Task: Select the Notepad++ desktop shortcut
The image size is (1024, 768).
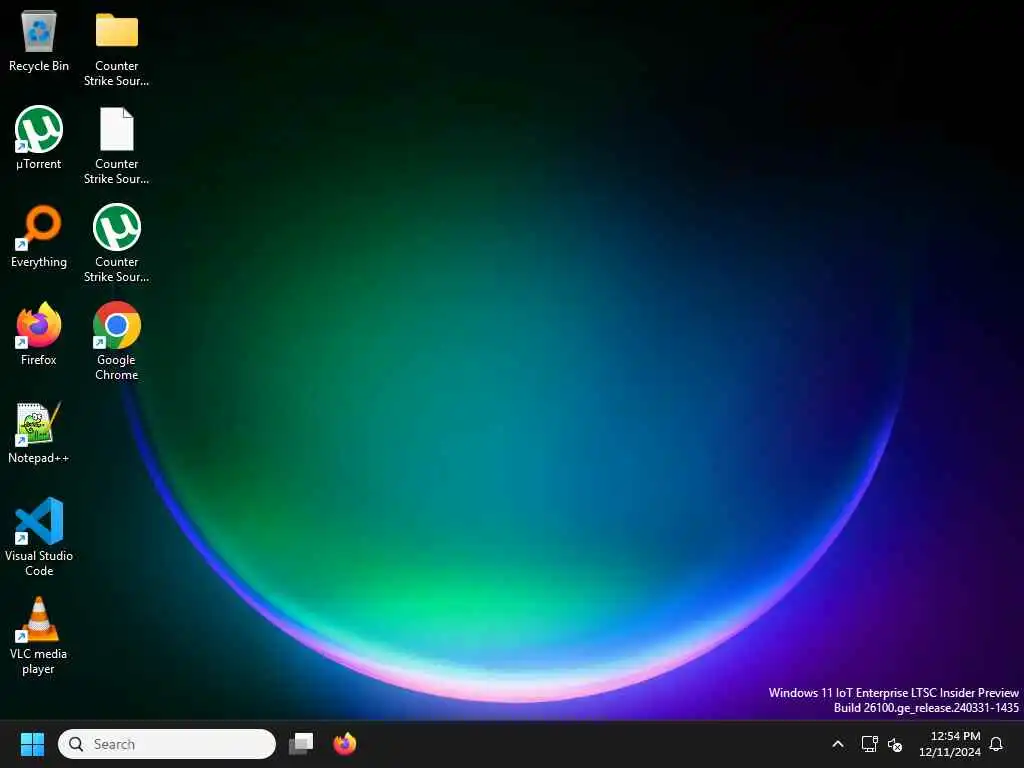Action: [39, 432]
